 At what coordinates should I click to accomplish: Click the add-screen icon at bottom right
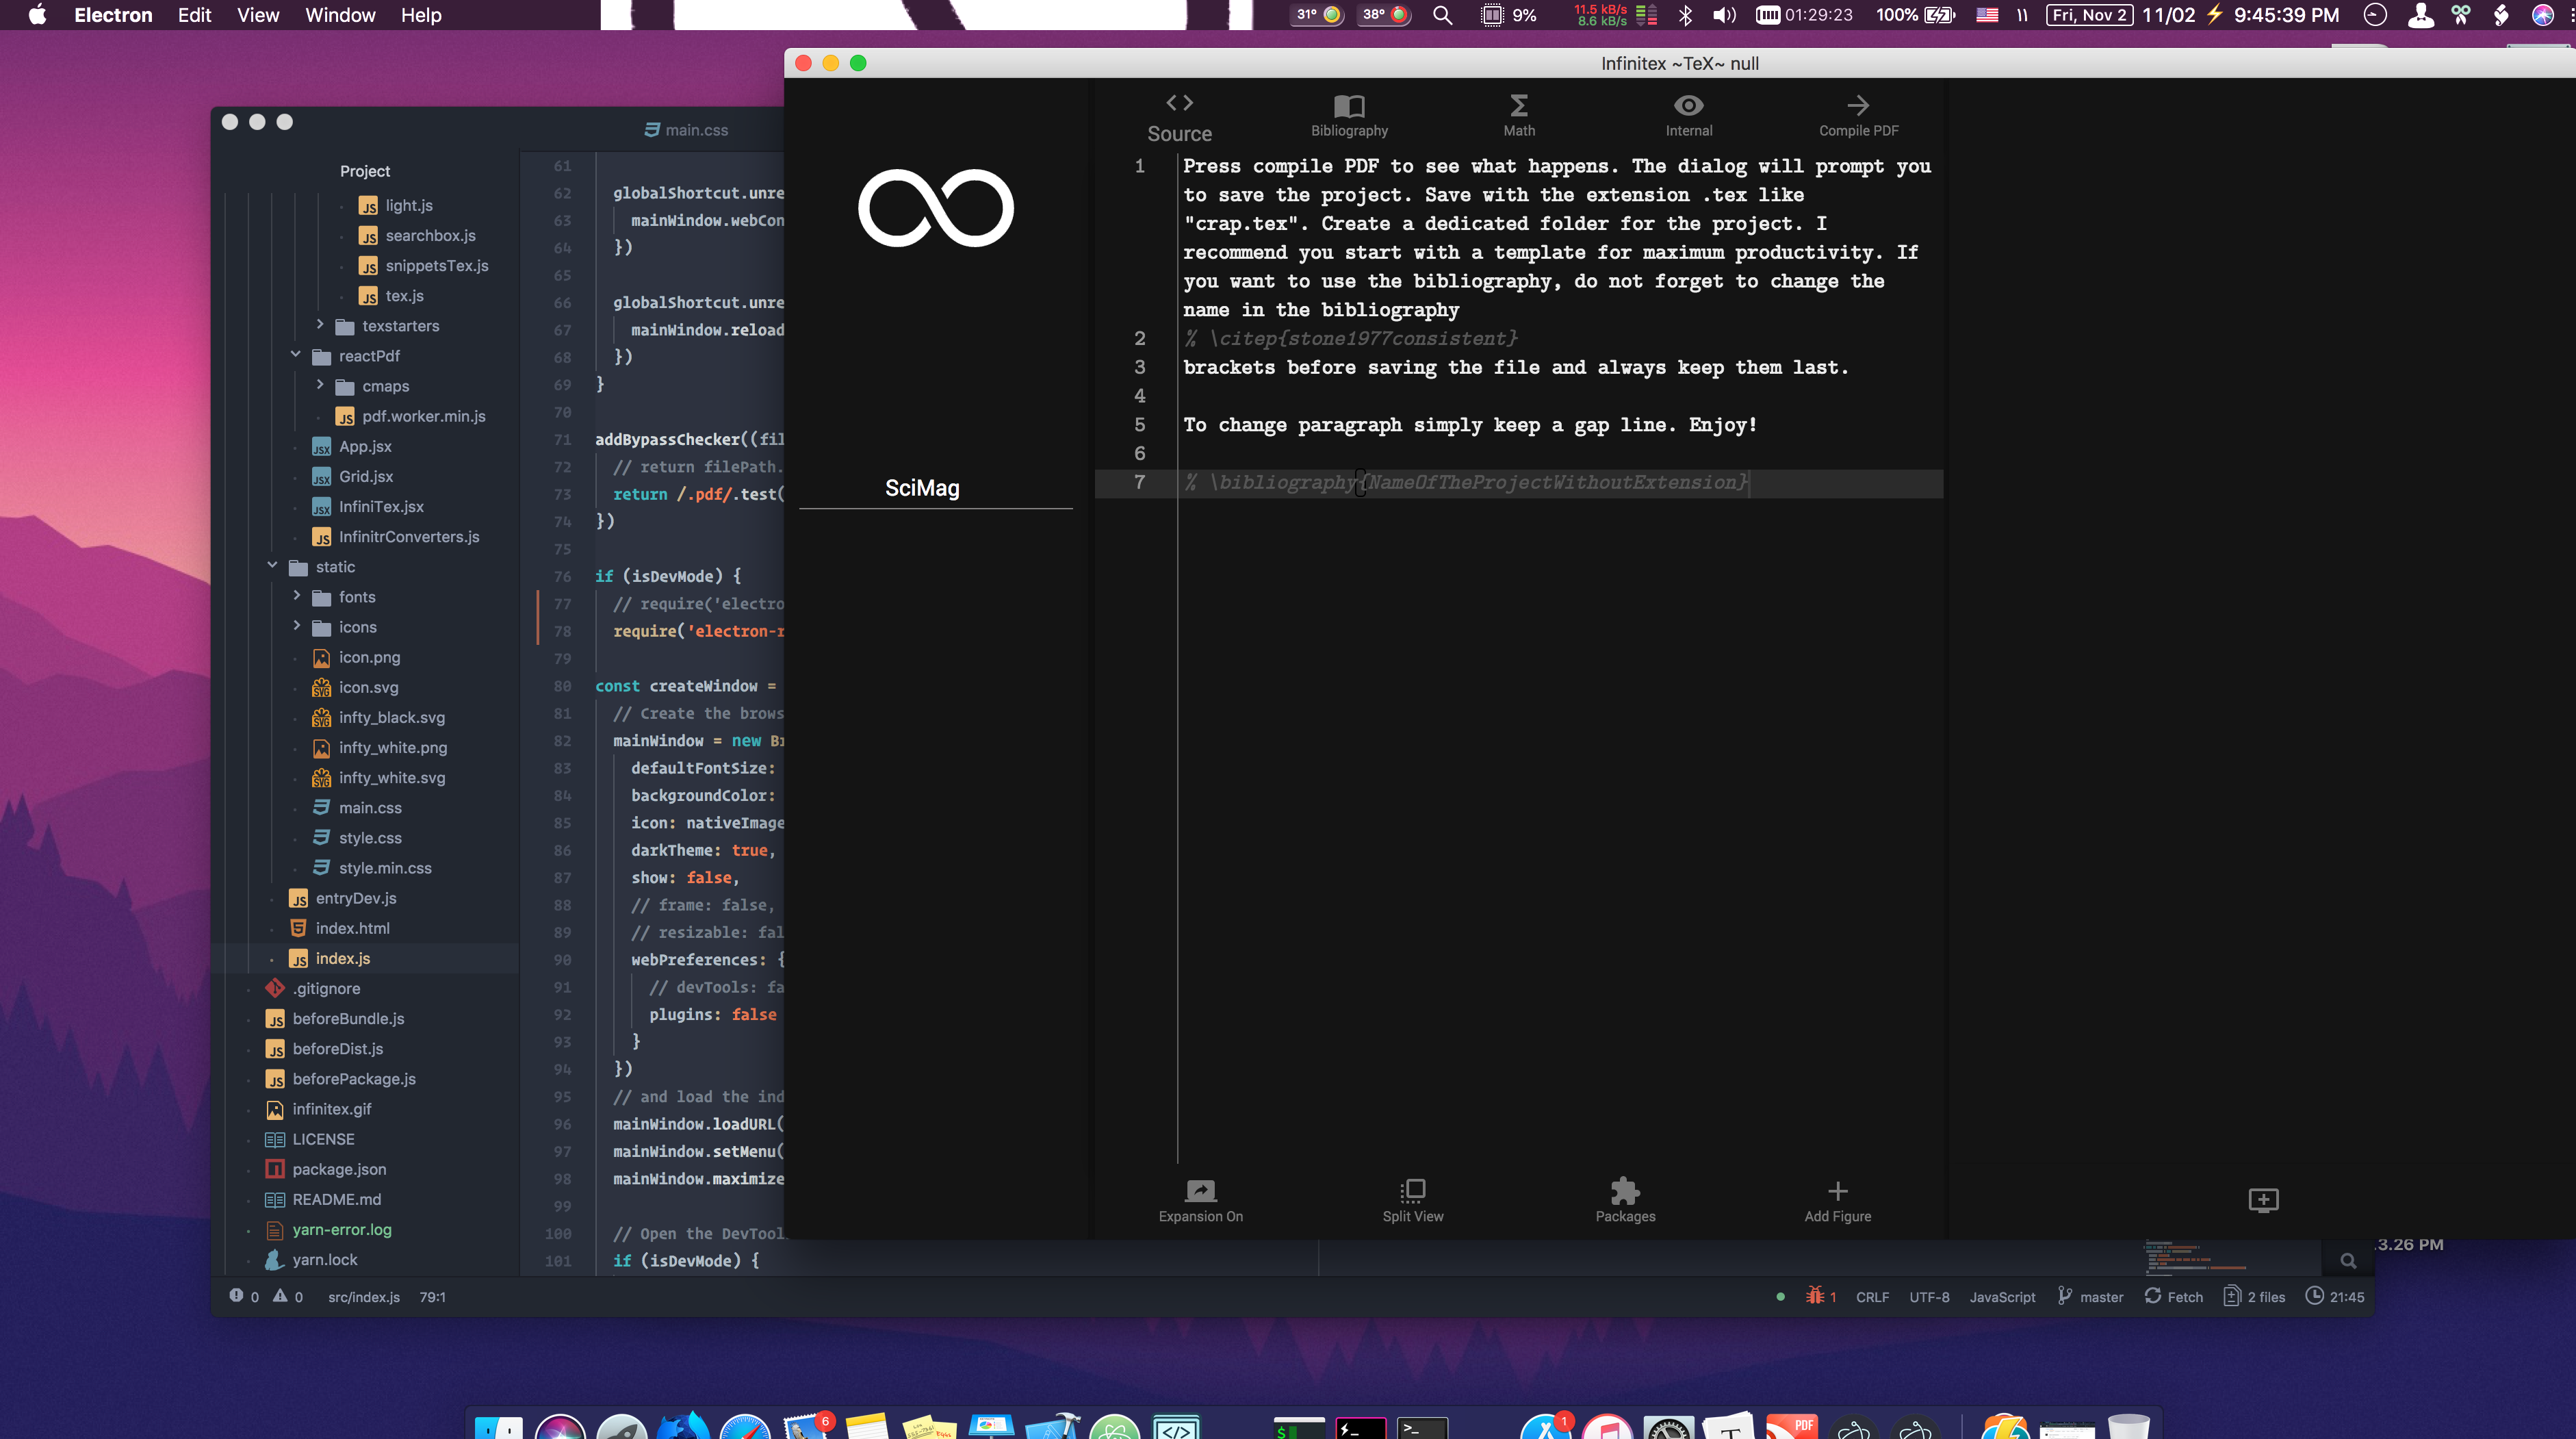(2263, 1200)
